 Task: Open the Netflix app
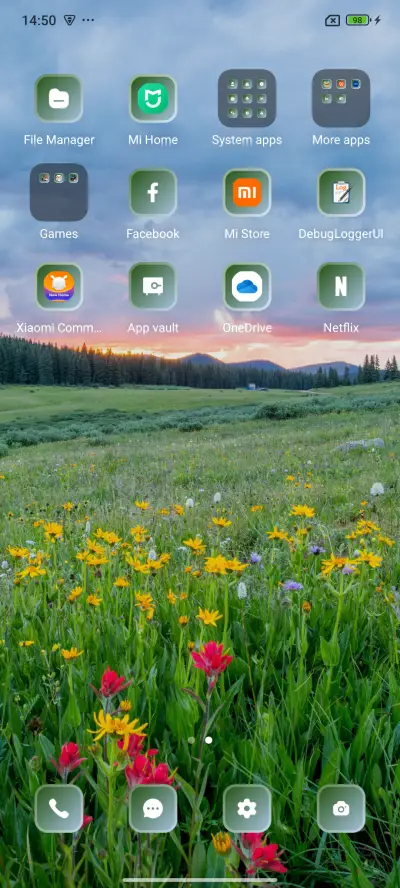tap(341, 287)
